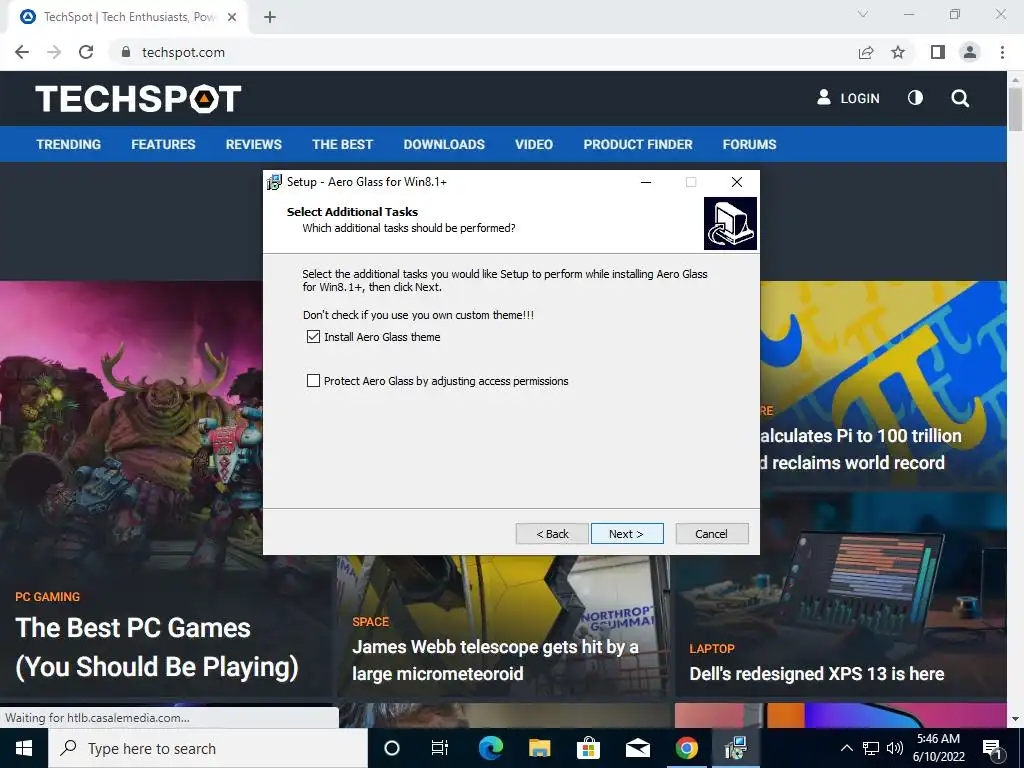The image size is (1024, 768).
Task: Select the TechSpot browser tab
Action: tap(127, 17)
